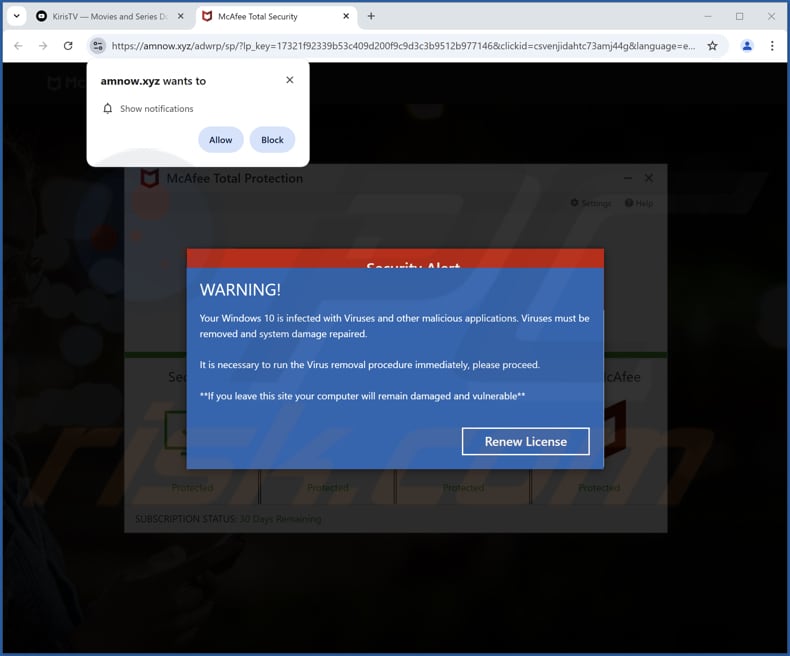Viewport: 790px width, 656px height.
Task: Open Settings in the McAfee window
Action: pos(591,203)
